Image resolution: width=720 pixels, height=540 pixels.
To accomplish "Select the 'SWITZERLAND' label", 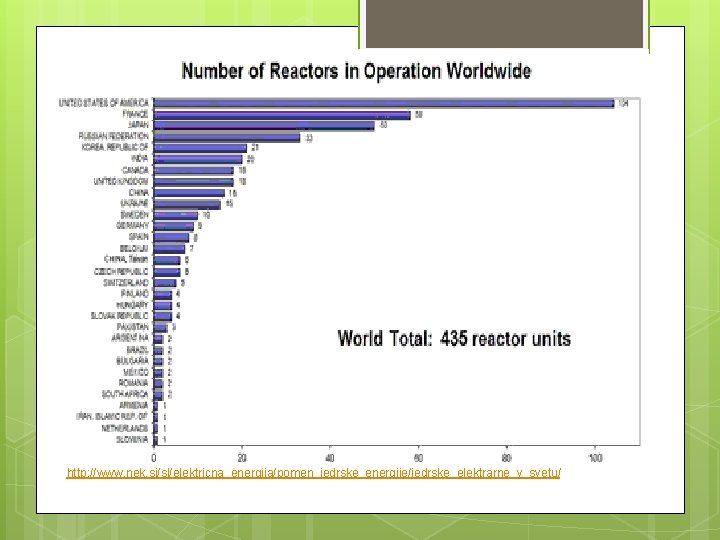I will (x=126, y=282).
